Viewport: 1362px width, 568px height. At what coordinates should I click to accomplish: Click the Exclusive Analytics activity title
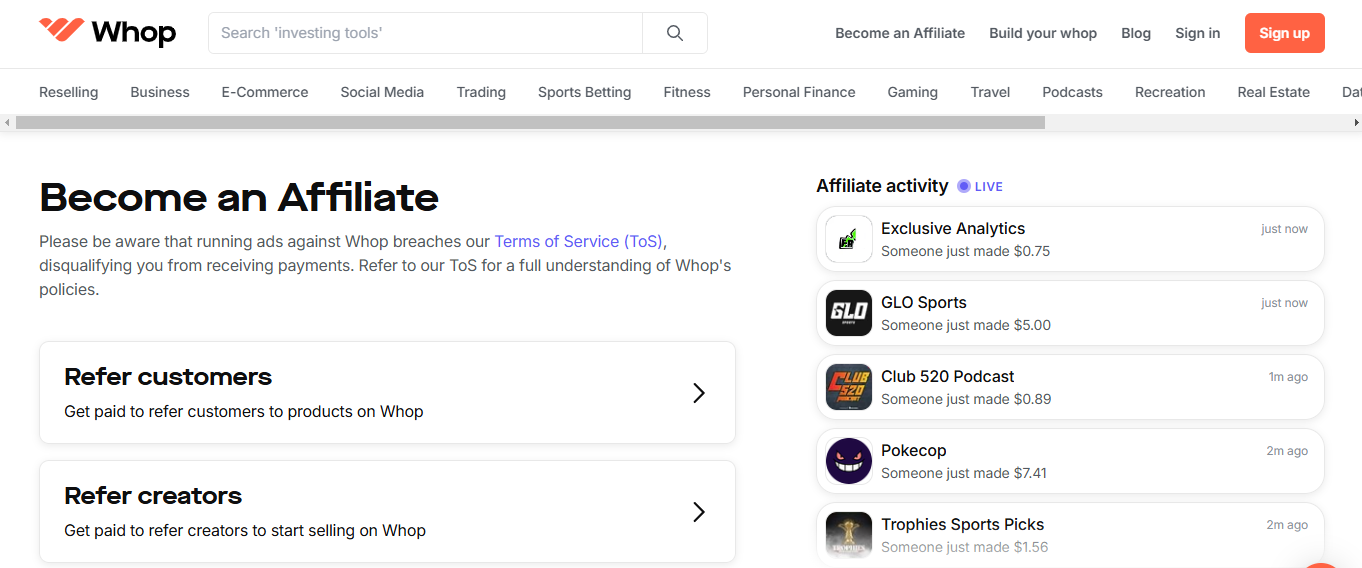pyautogui.click(x=953, y=228)
